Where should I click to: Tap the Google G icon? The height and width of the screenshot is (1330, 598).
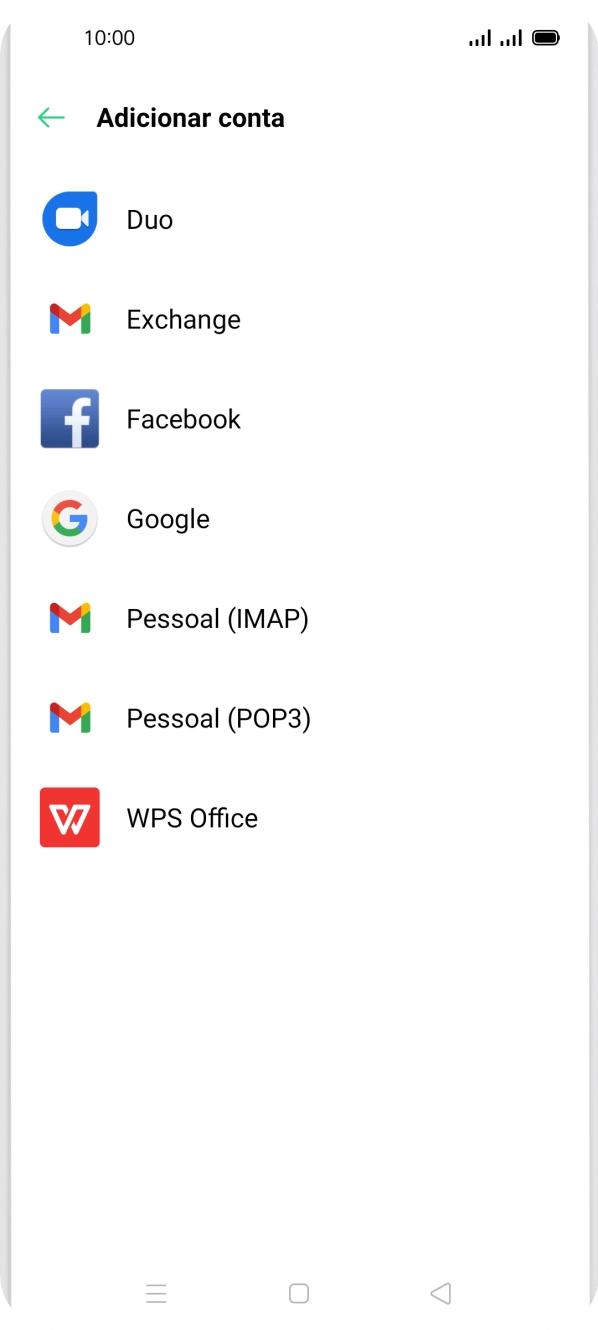[x=69, y=519]
